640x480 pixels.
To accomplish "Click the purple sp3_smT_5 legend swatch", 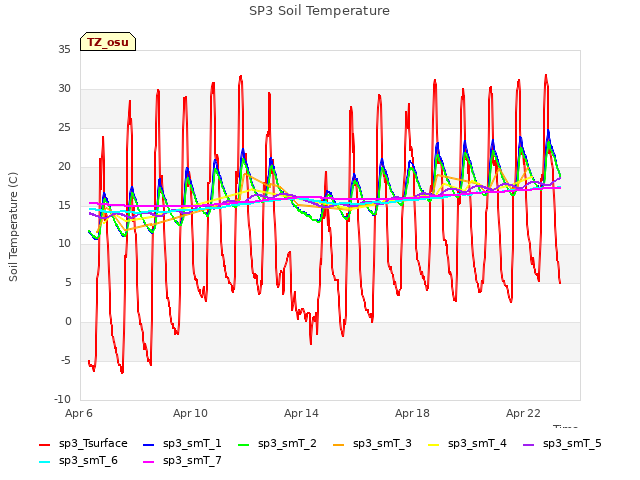I will 529,444.
